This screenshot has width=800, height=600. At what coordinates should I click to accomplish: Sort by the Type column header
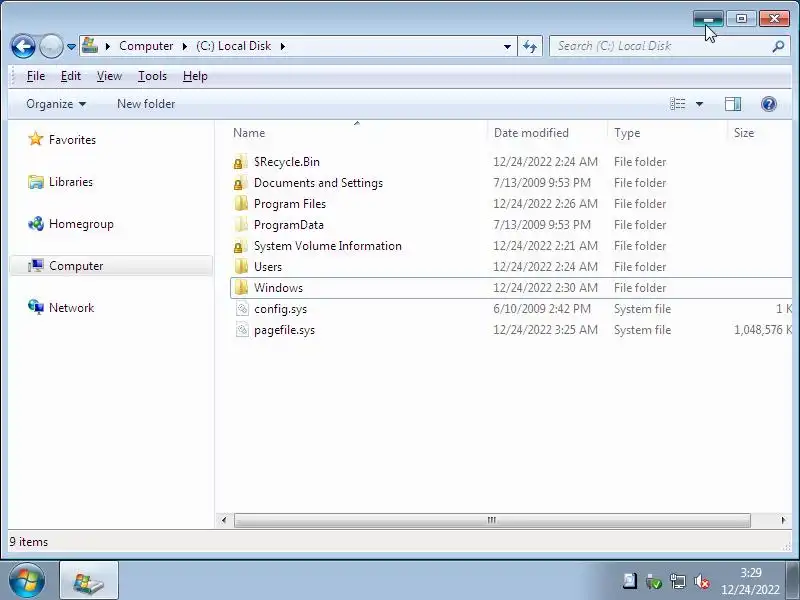pyautogui.click(x=627, y=133)
